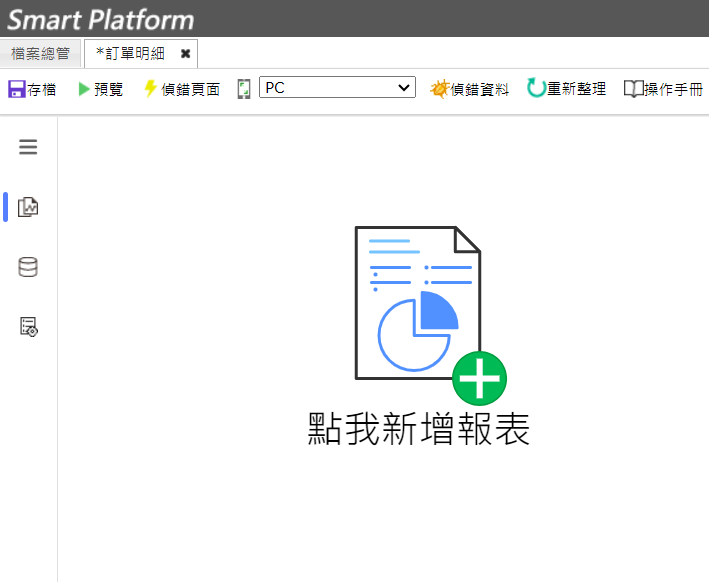Screen dimensions: 709x582
Task: Click the 重新整理 refresh button
Action: (566, 89)
